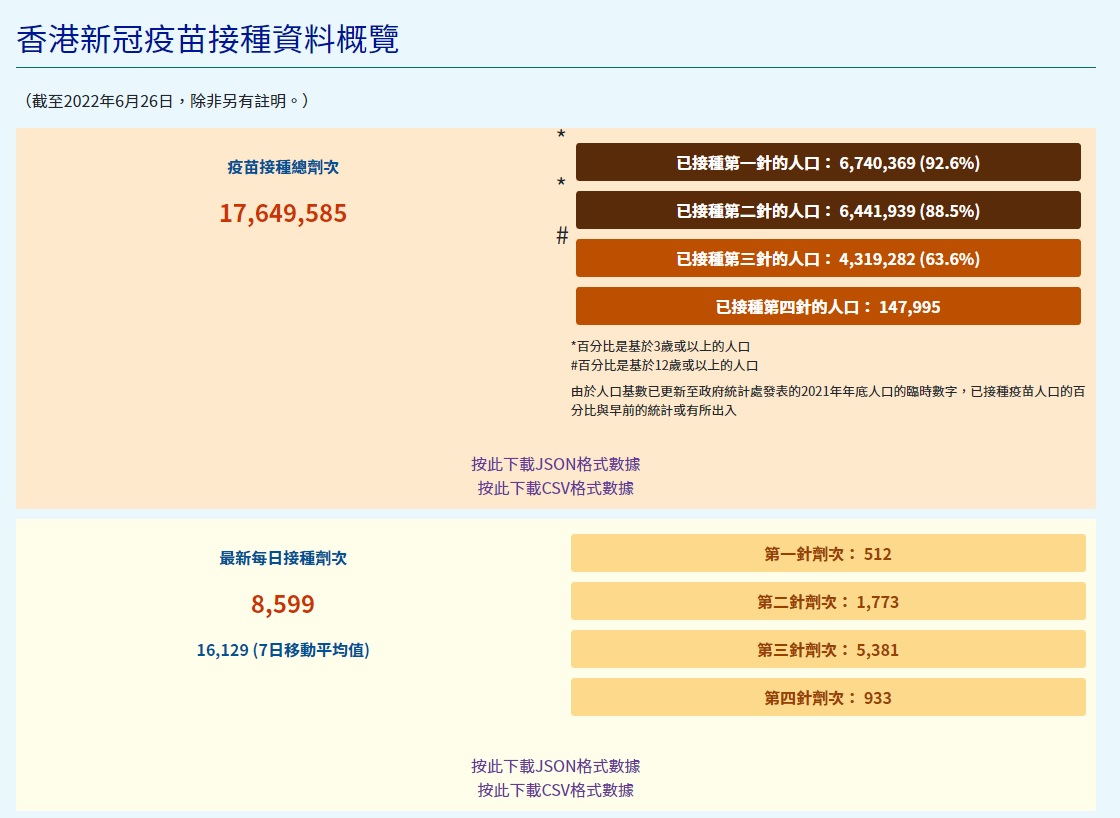Click the daily doses figure 8,599
Screen dimensions: 1120x818
(283, 604)
